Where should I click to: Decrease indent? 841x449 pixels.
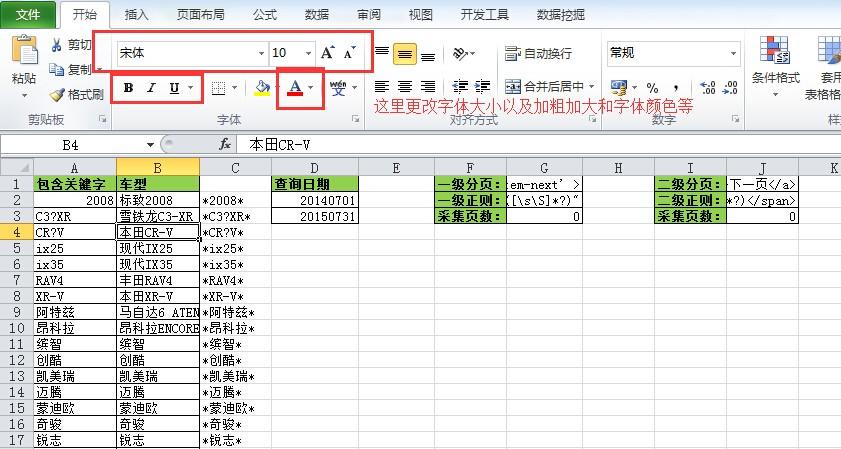coord(460,86)
